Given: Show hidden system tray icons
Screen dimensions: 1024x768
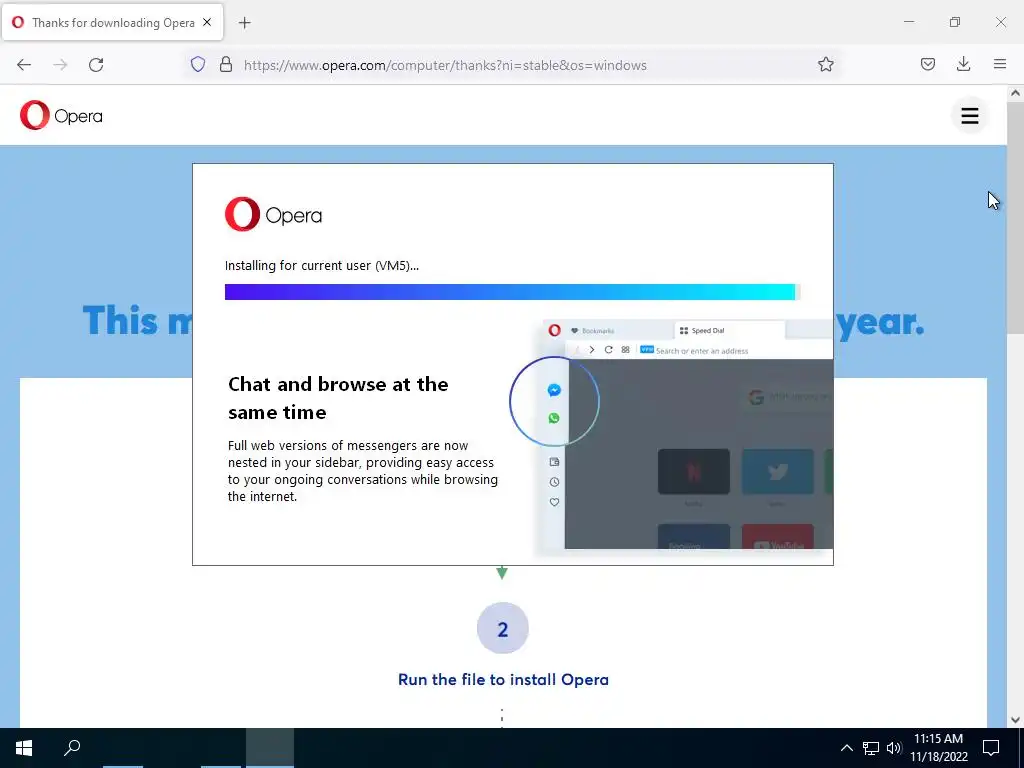Looking at the screenshot, I should 846,748.
